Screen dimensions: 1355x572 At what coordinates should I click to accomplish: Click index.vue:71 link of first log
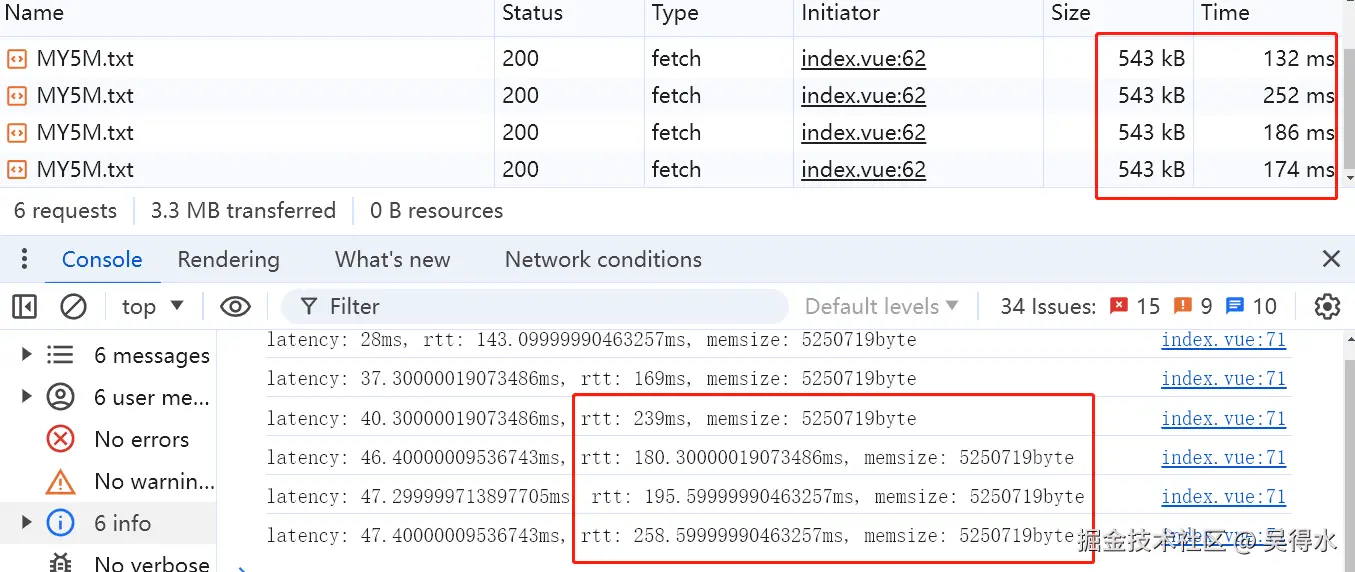pyautogui.click(x=1223, y=340)
